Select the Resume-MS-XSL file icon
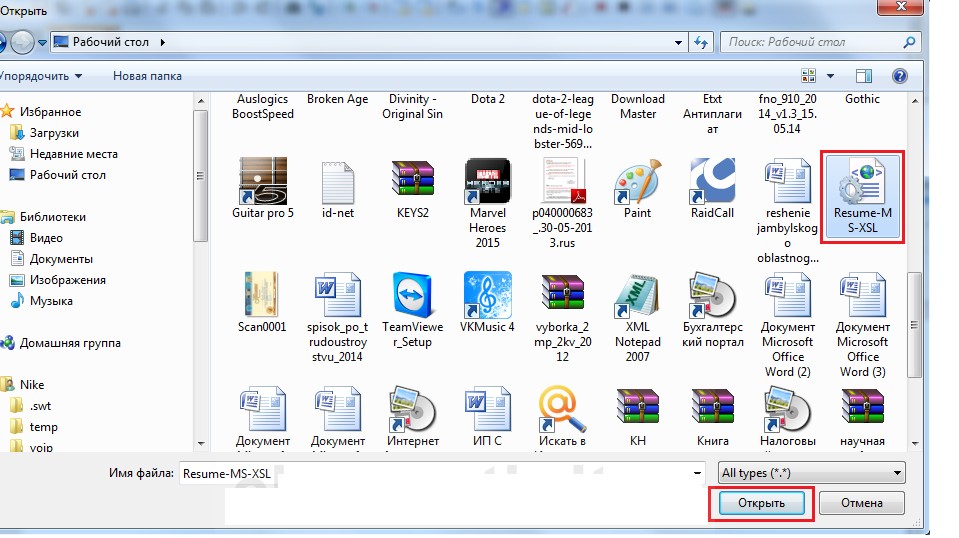Screen dimensions: 959x538 (x=862, y=181)
